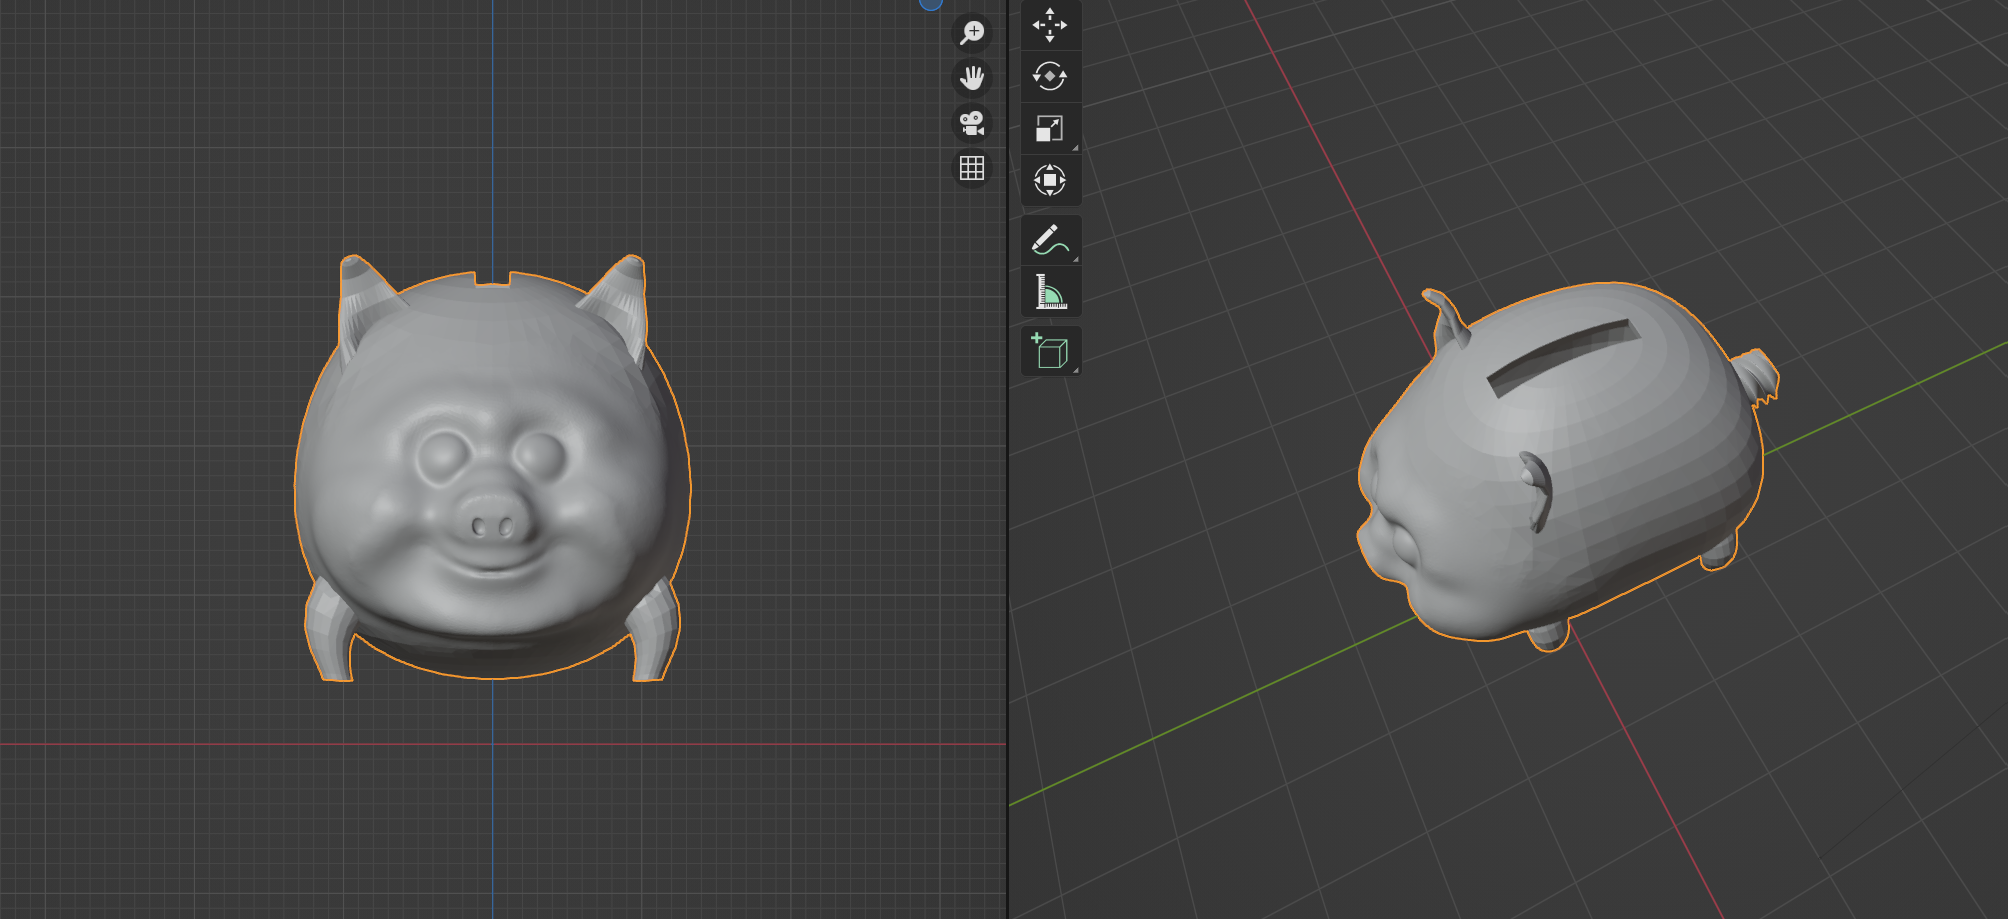Select the Transform tool
Image resolution: width=2008 pixels, height=919 pixels.
(1050, 181)
